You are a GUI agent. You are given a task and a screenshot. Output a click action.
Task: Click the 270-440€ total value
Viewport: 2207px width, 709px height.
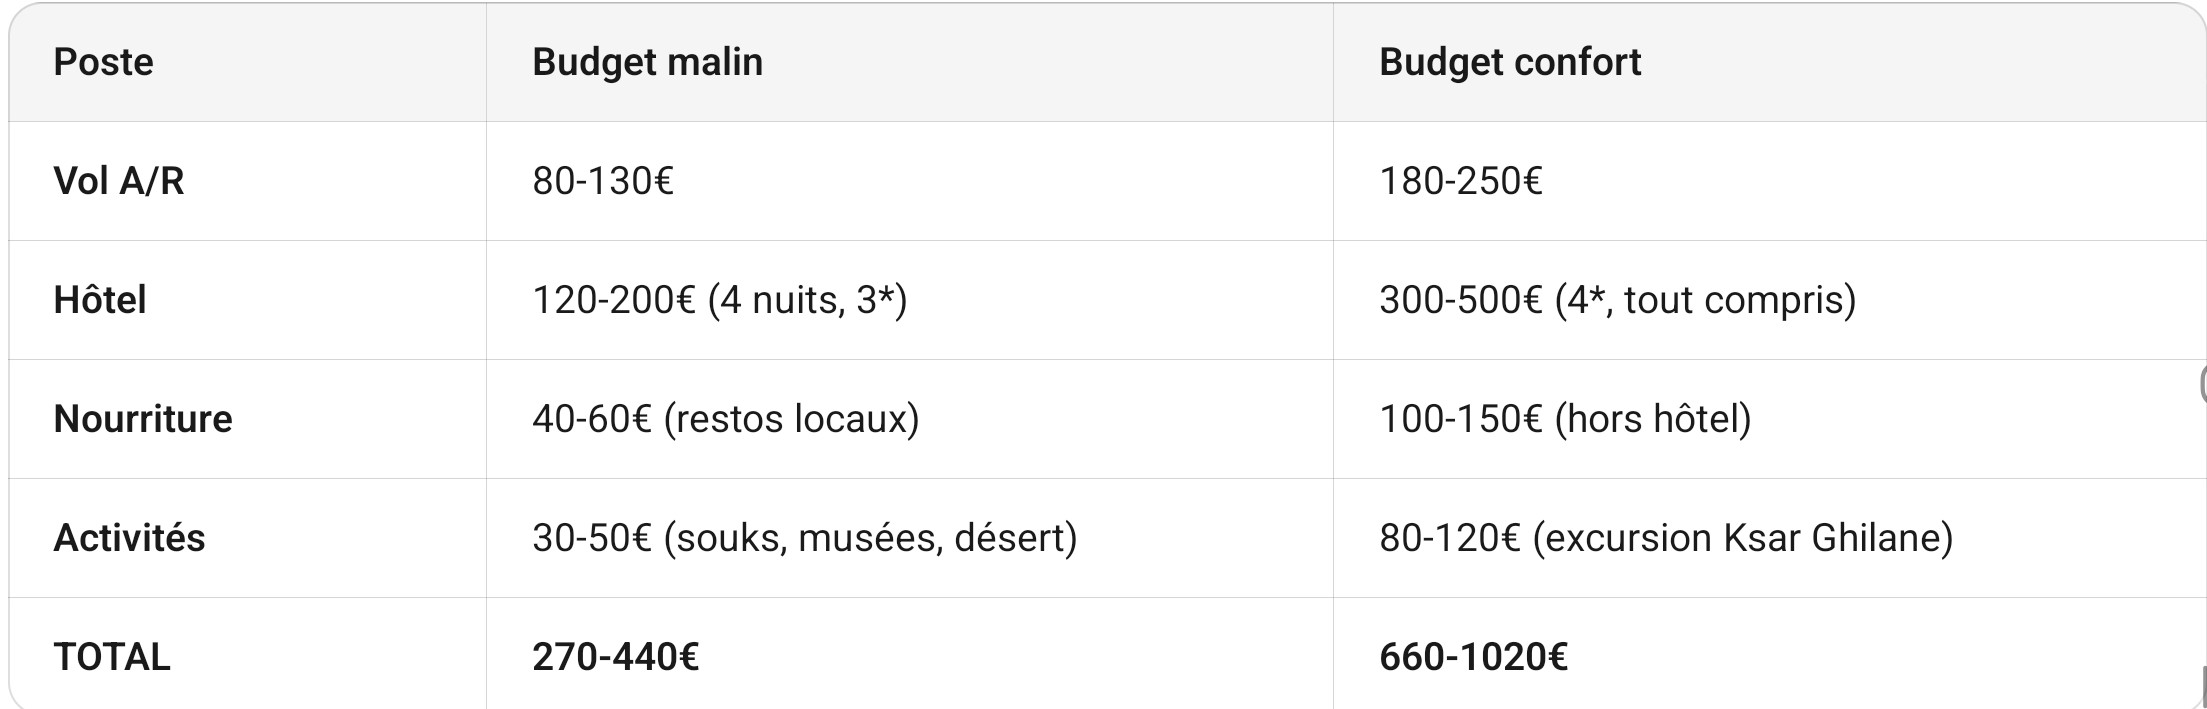click(615, 657)
